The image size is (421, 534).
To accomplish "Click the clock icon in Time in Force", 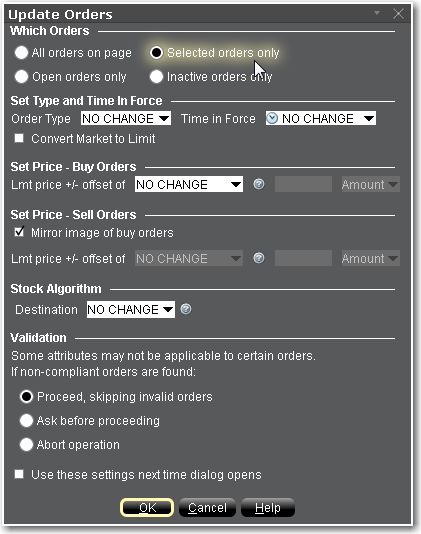I will (272, 118).
